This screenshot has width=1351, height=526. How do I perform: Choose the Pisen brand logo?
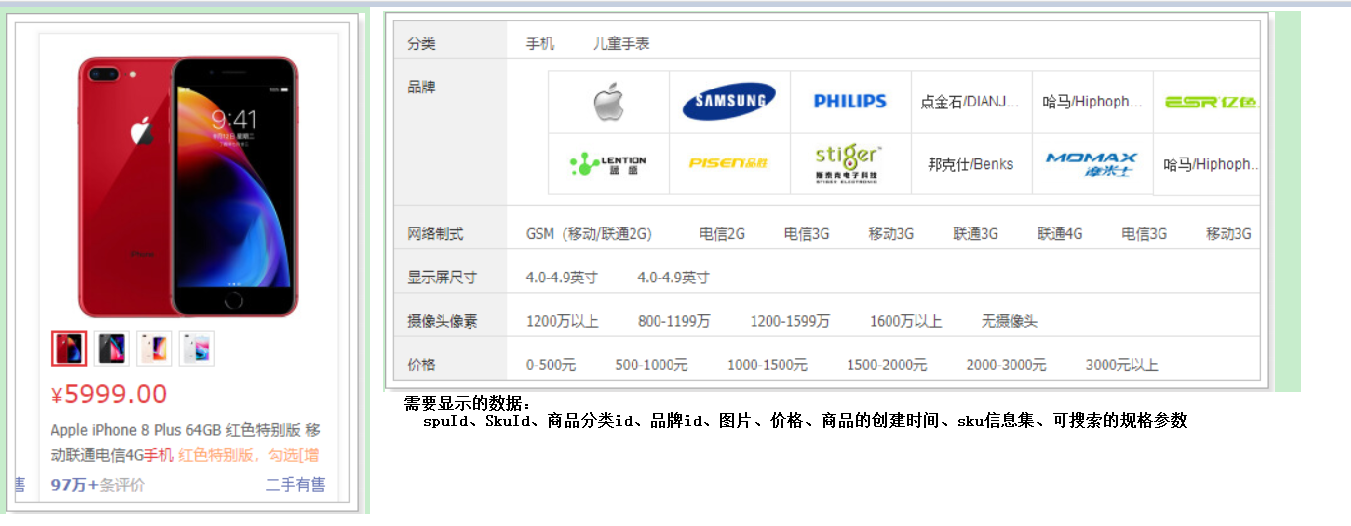pos(728,163)
